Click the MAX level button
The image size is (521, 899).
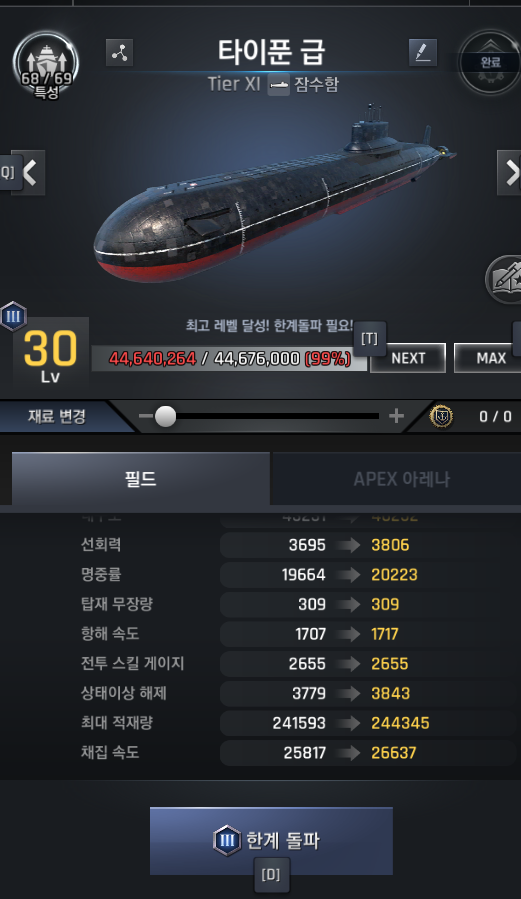tap(490, 358)
